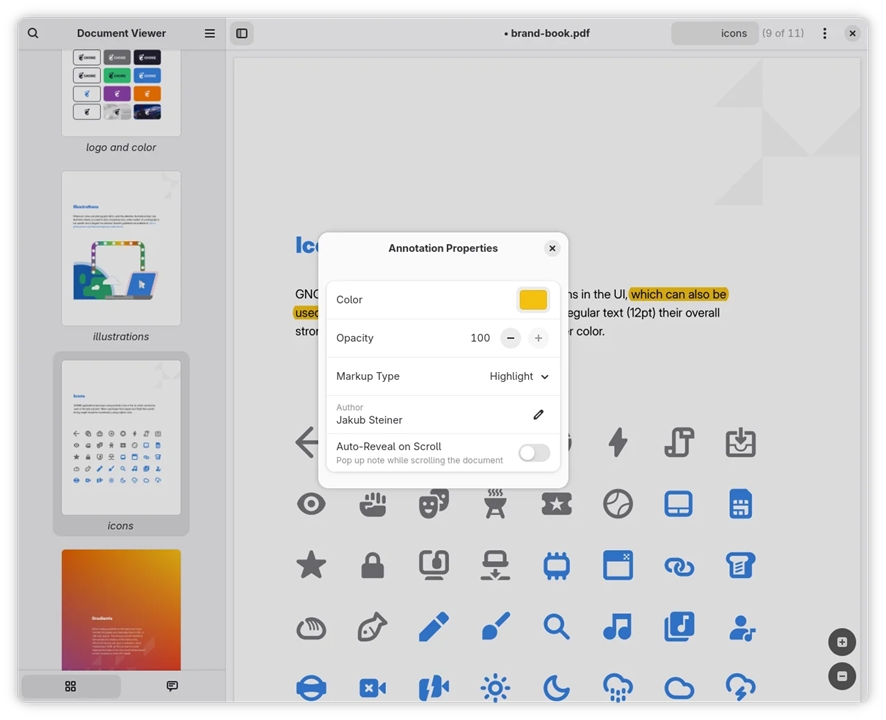
Task: Zoom out of the document with the minus button
Action: [x=841, y=676]
